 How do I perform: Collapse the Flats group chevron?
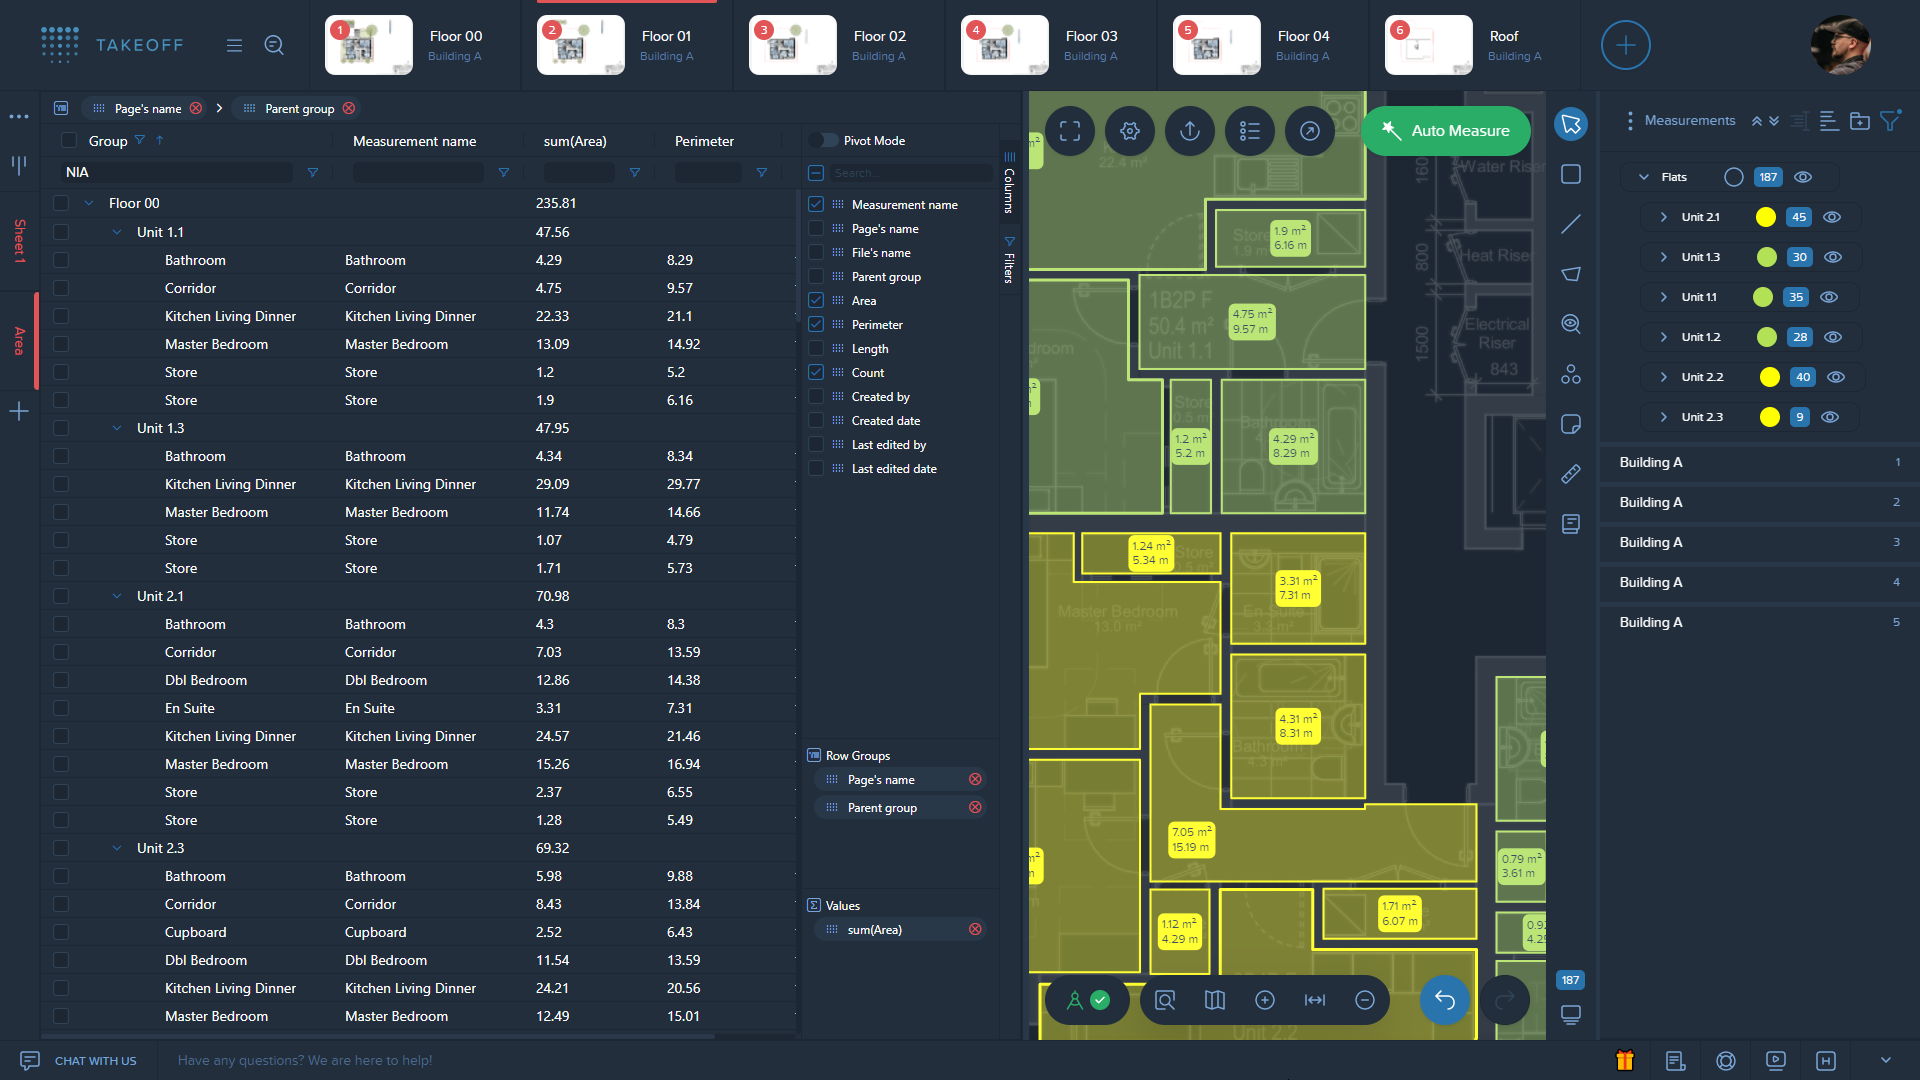[x=1643, y=177]
